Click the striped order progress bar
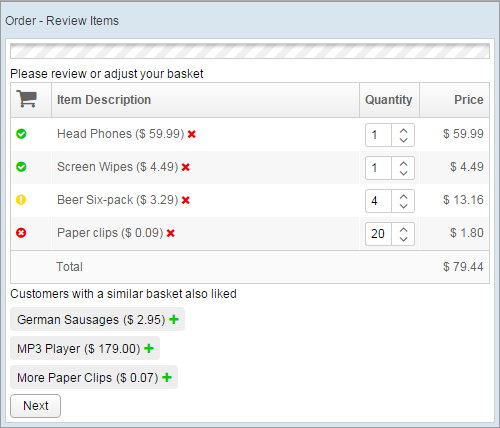The width and height of the screenshot is (500, 428). pyautogui.click(x=250, y=51)
